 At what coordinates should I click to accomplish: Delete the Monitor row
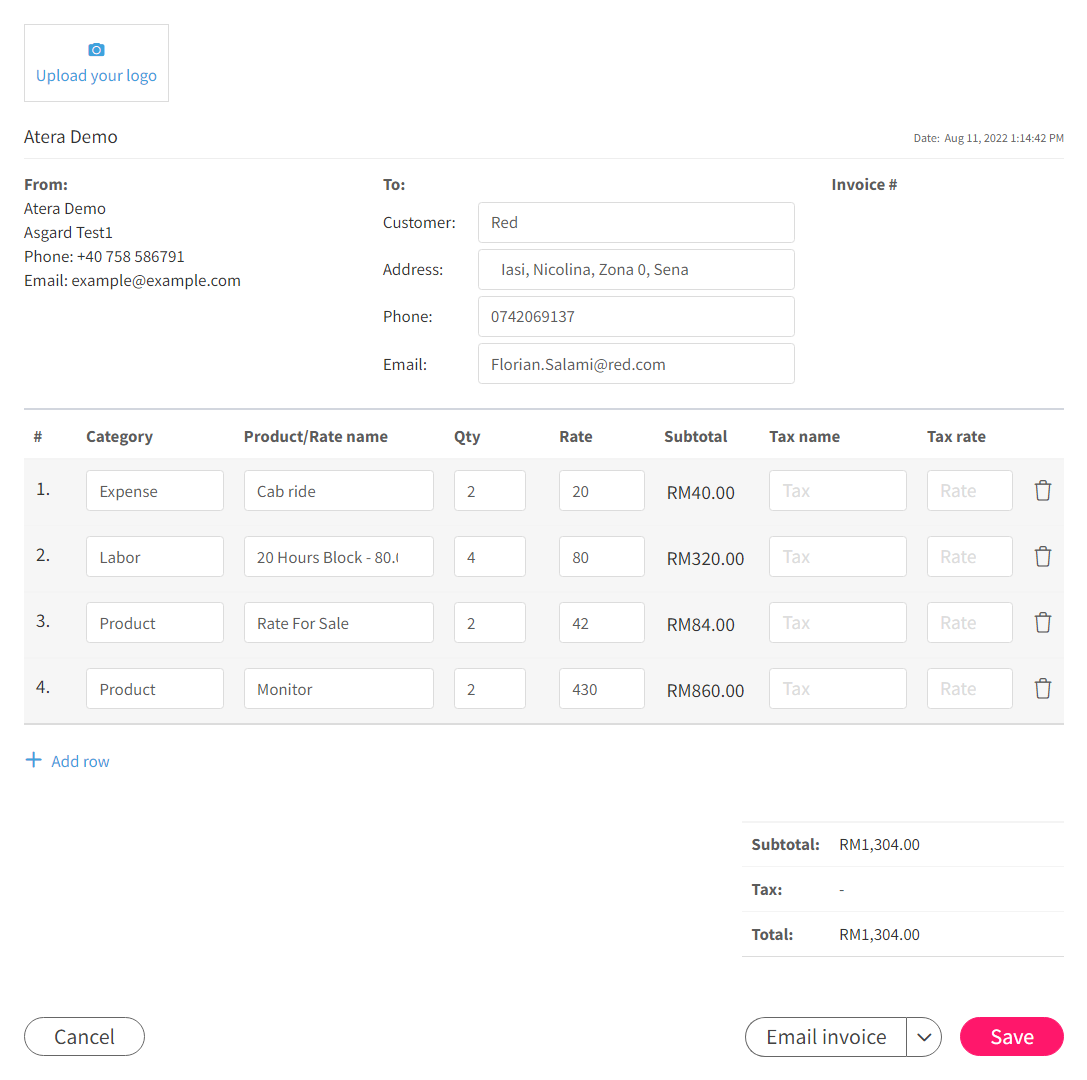click(x=1043, y=688)
